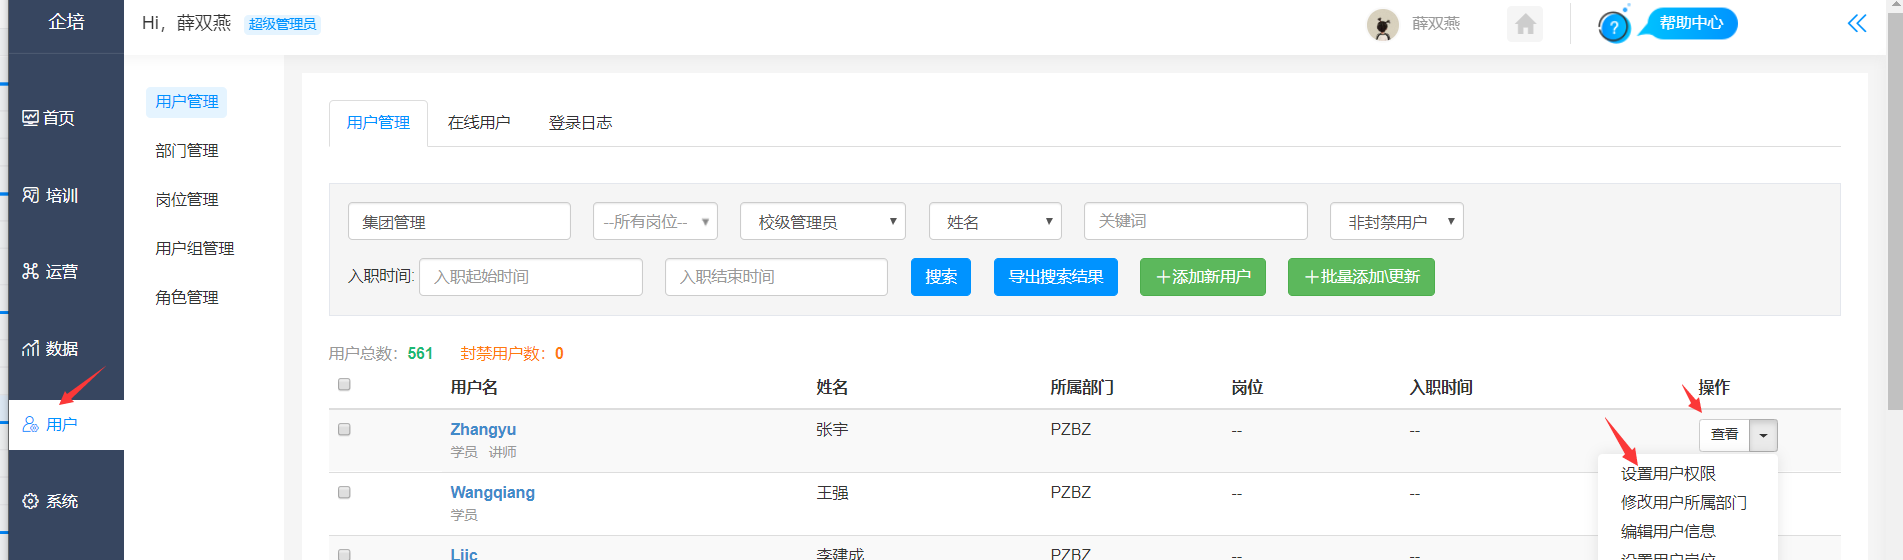Check the Lijc row checkbox
This screenshot has height=560, width=1903.
click(344, 554)
